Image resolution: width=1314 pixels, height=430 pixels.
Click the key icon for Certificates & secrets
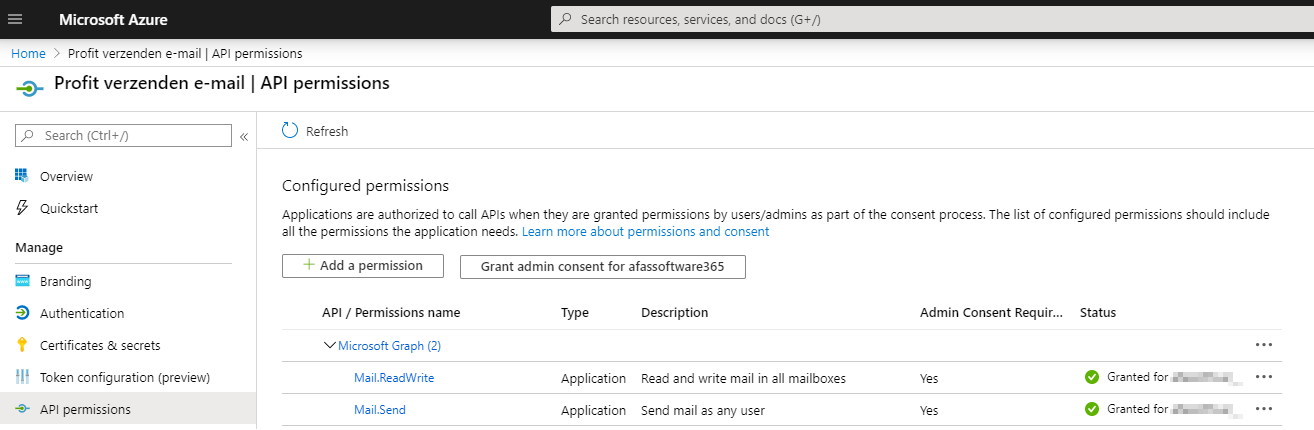tap(22, 345)
